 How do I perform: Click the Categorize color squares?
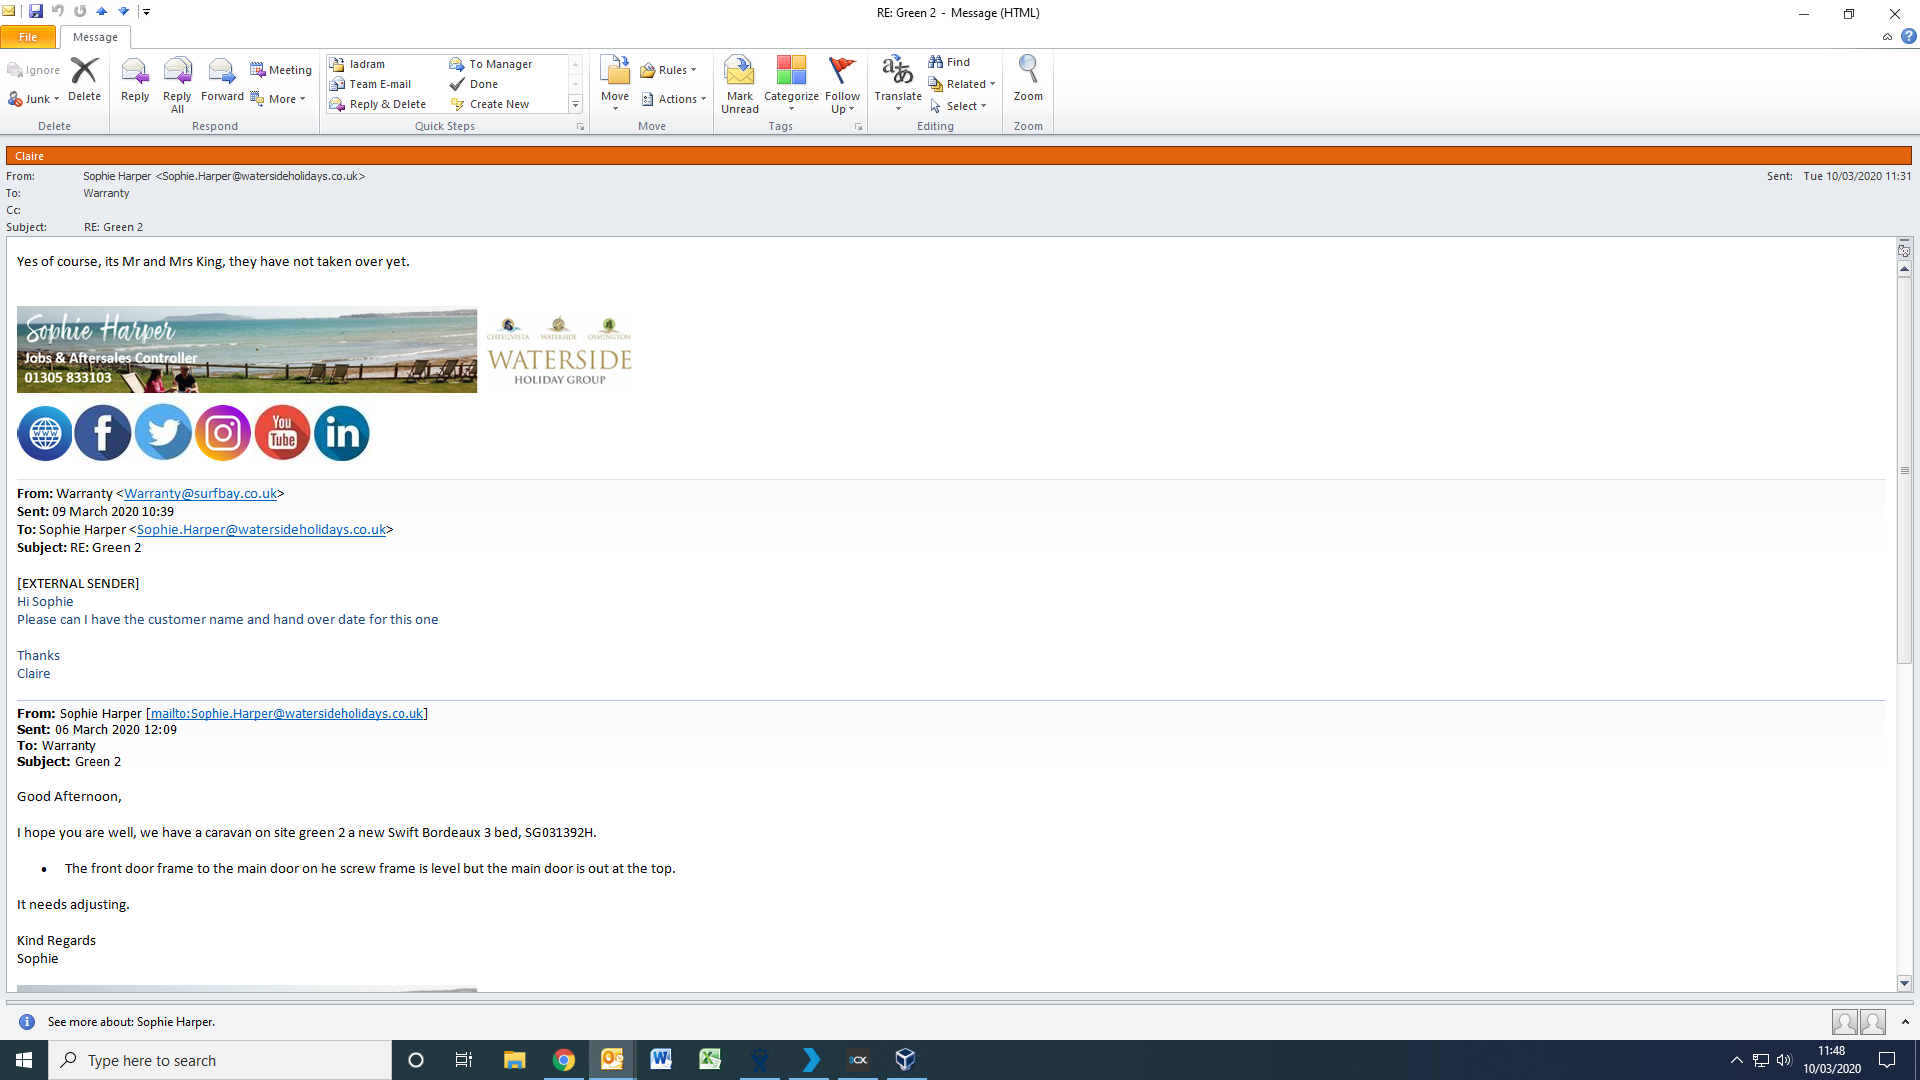pyautogui.click(x=790, y=71)
